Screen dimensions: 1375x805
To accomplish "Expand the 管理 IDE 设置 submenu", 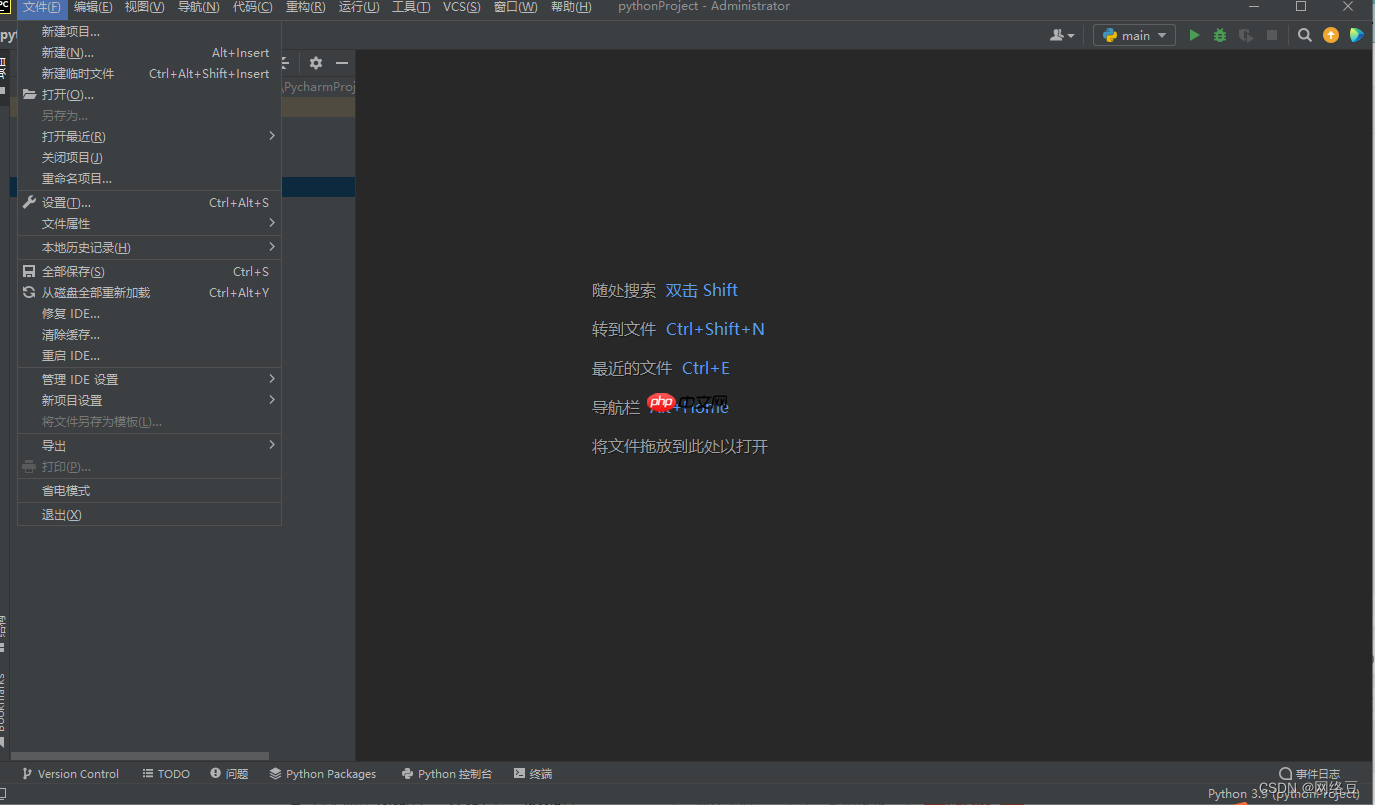I will pos(79,379).
